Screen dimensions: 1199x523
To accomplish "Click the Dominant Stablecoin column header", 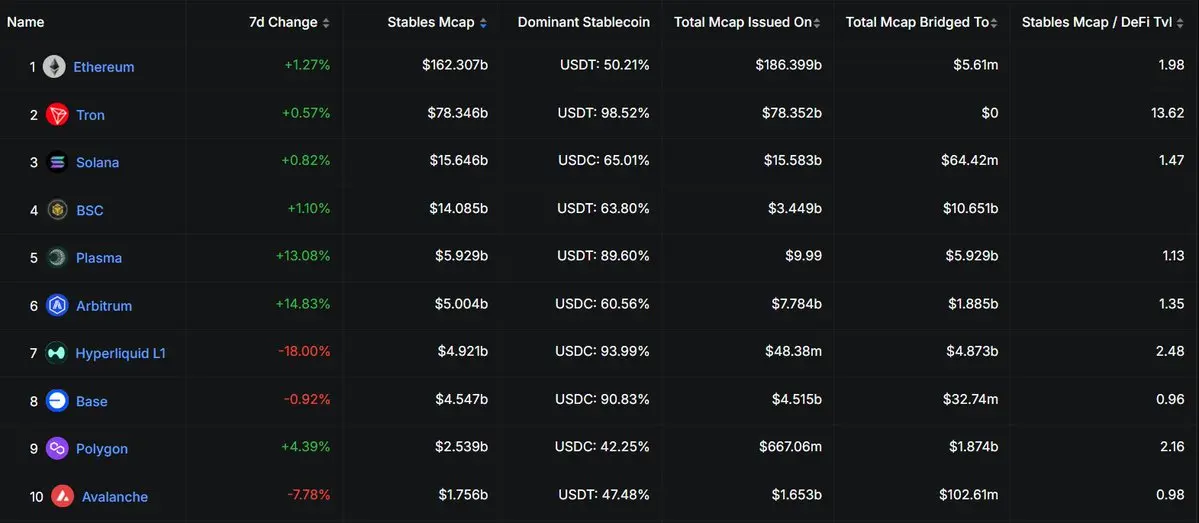I will click(x=583, y=22).
